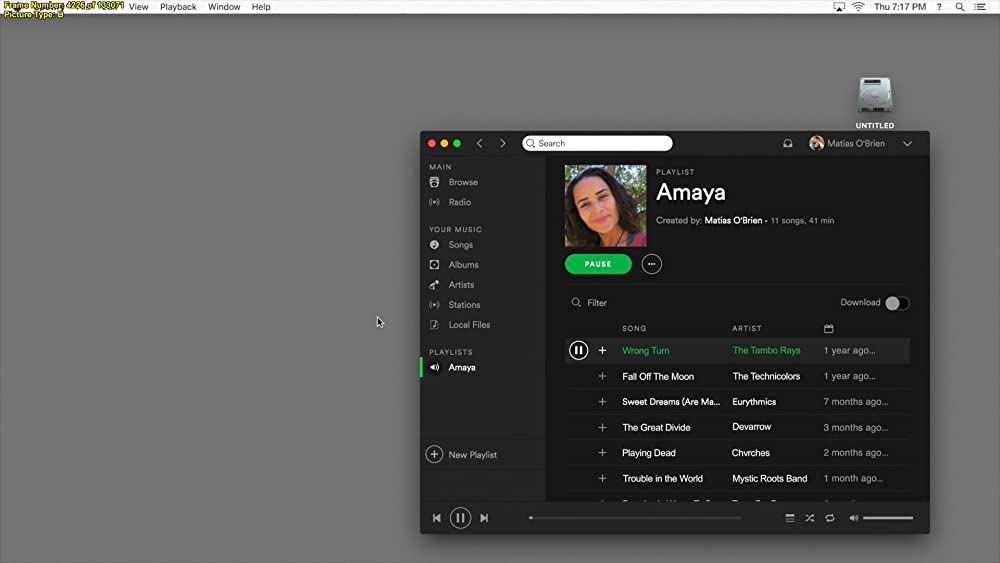This screenshot has height=563, width=1000.
Task: Sort by the date added calendar column
Action: click(x=828, y=328)
